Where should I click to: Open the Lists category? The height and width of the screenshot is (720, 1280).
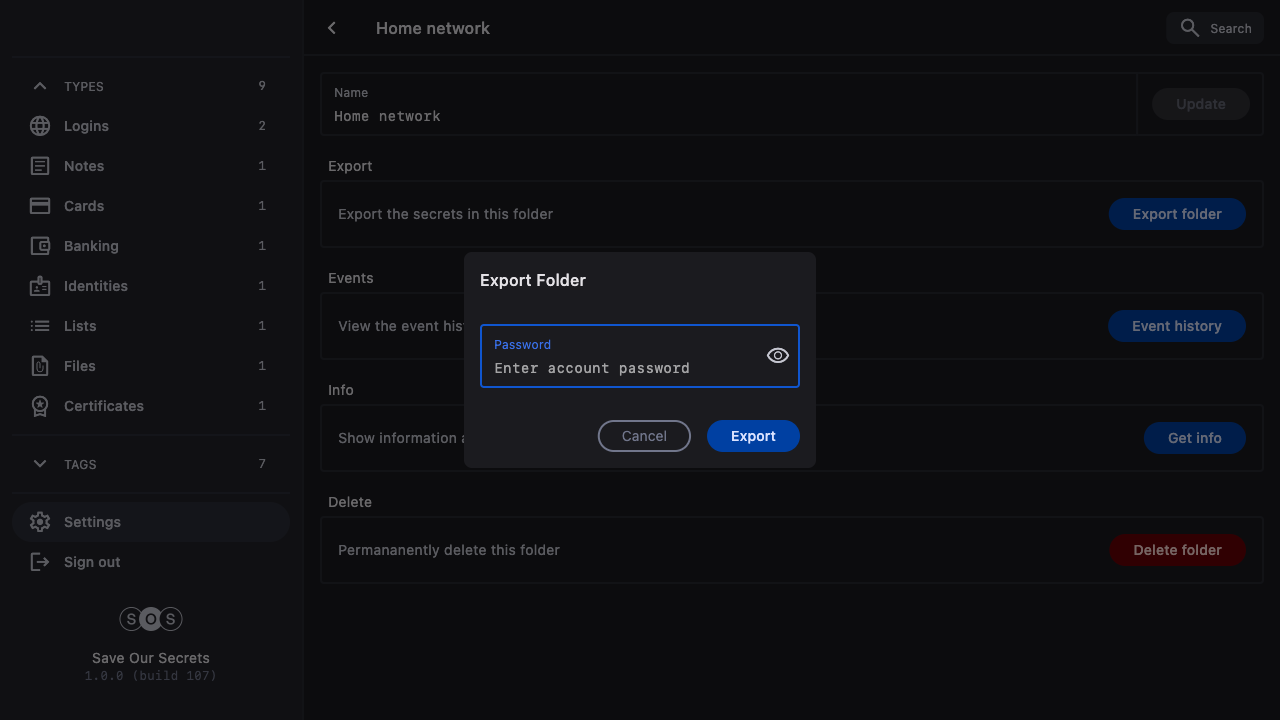(x=80, y=326)
